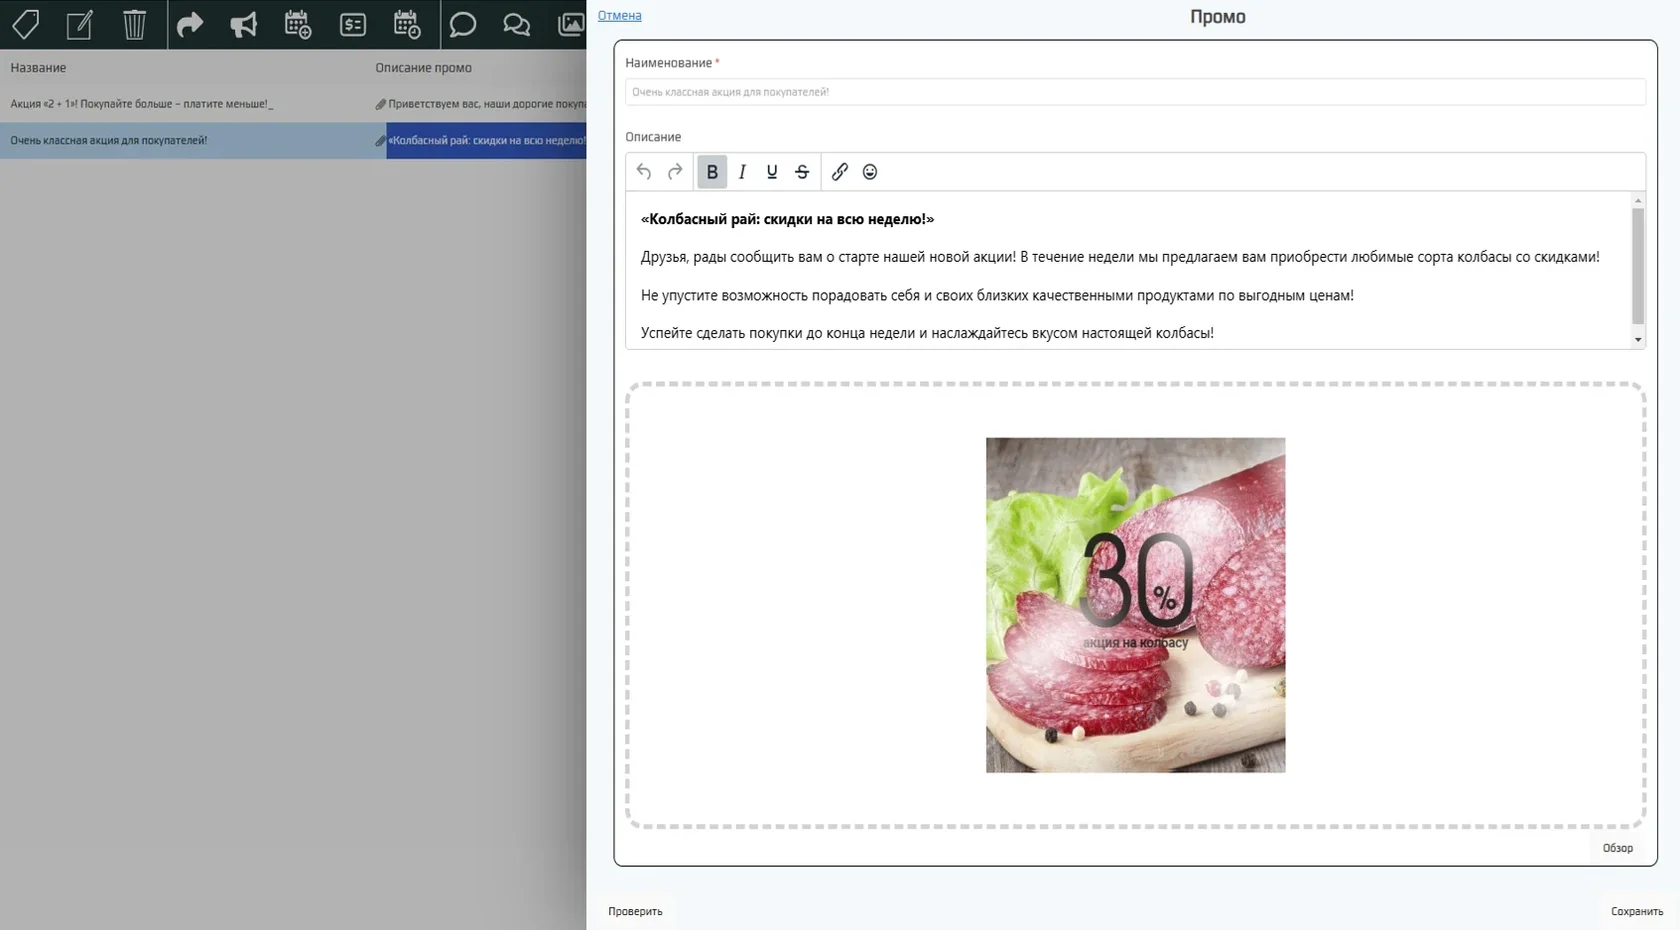Click the paragraph starting 'Не упустите возможность'
The image size is (1680, 930).
pyautogui.click(x=997, y=295)
